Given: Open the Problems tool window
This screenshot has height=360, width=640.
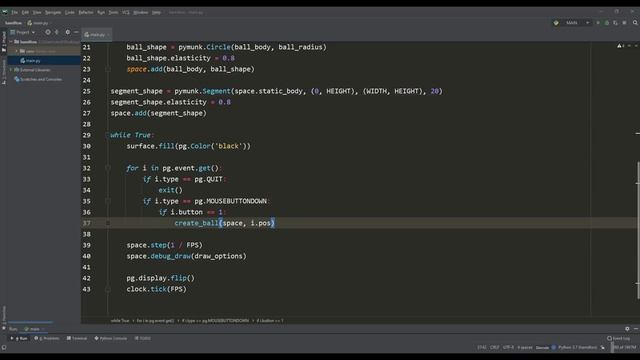Looking at the screenshot, I should [x=47, y=338].
